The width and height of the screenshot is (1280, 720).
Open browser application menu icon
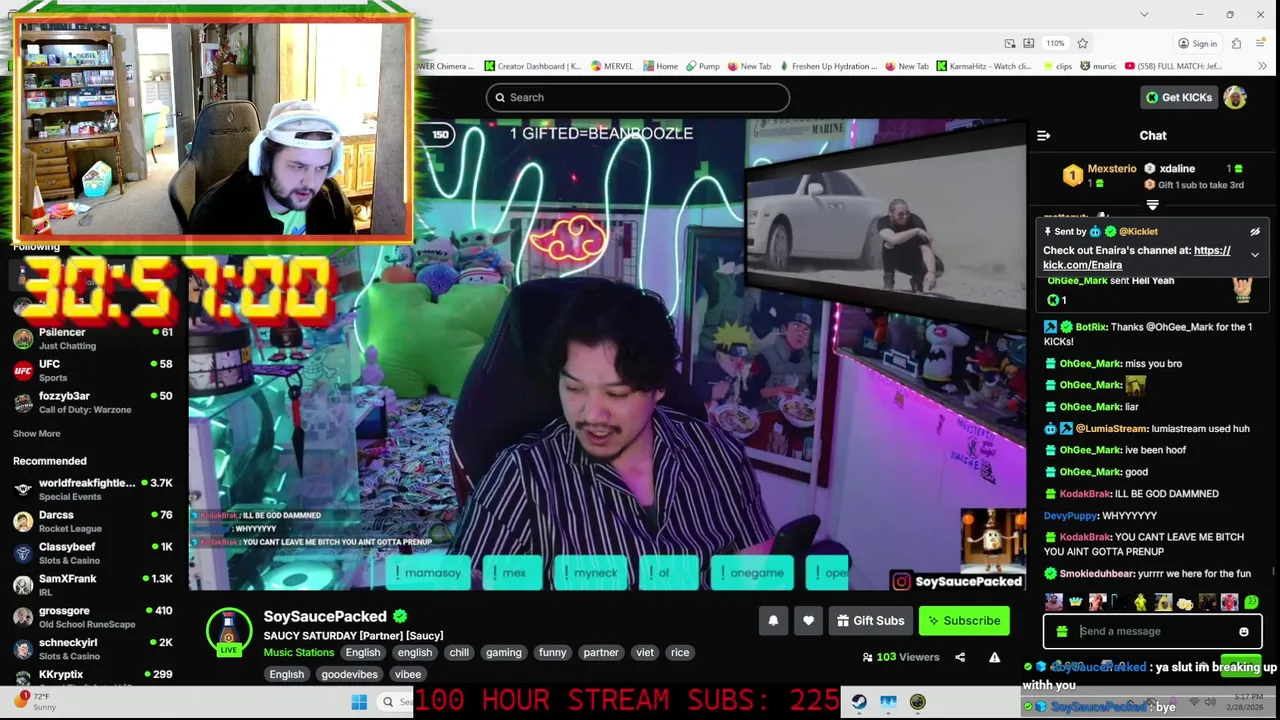pos(1263,43)
